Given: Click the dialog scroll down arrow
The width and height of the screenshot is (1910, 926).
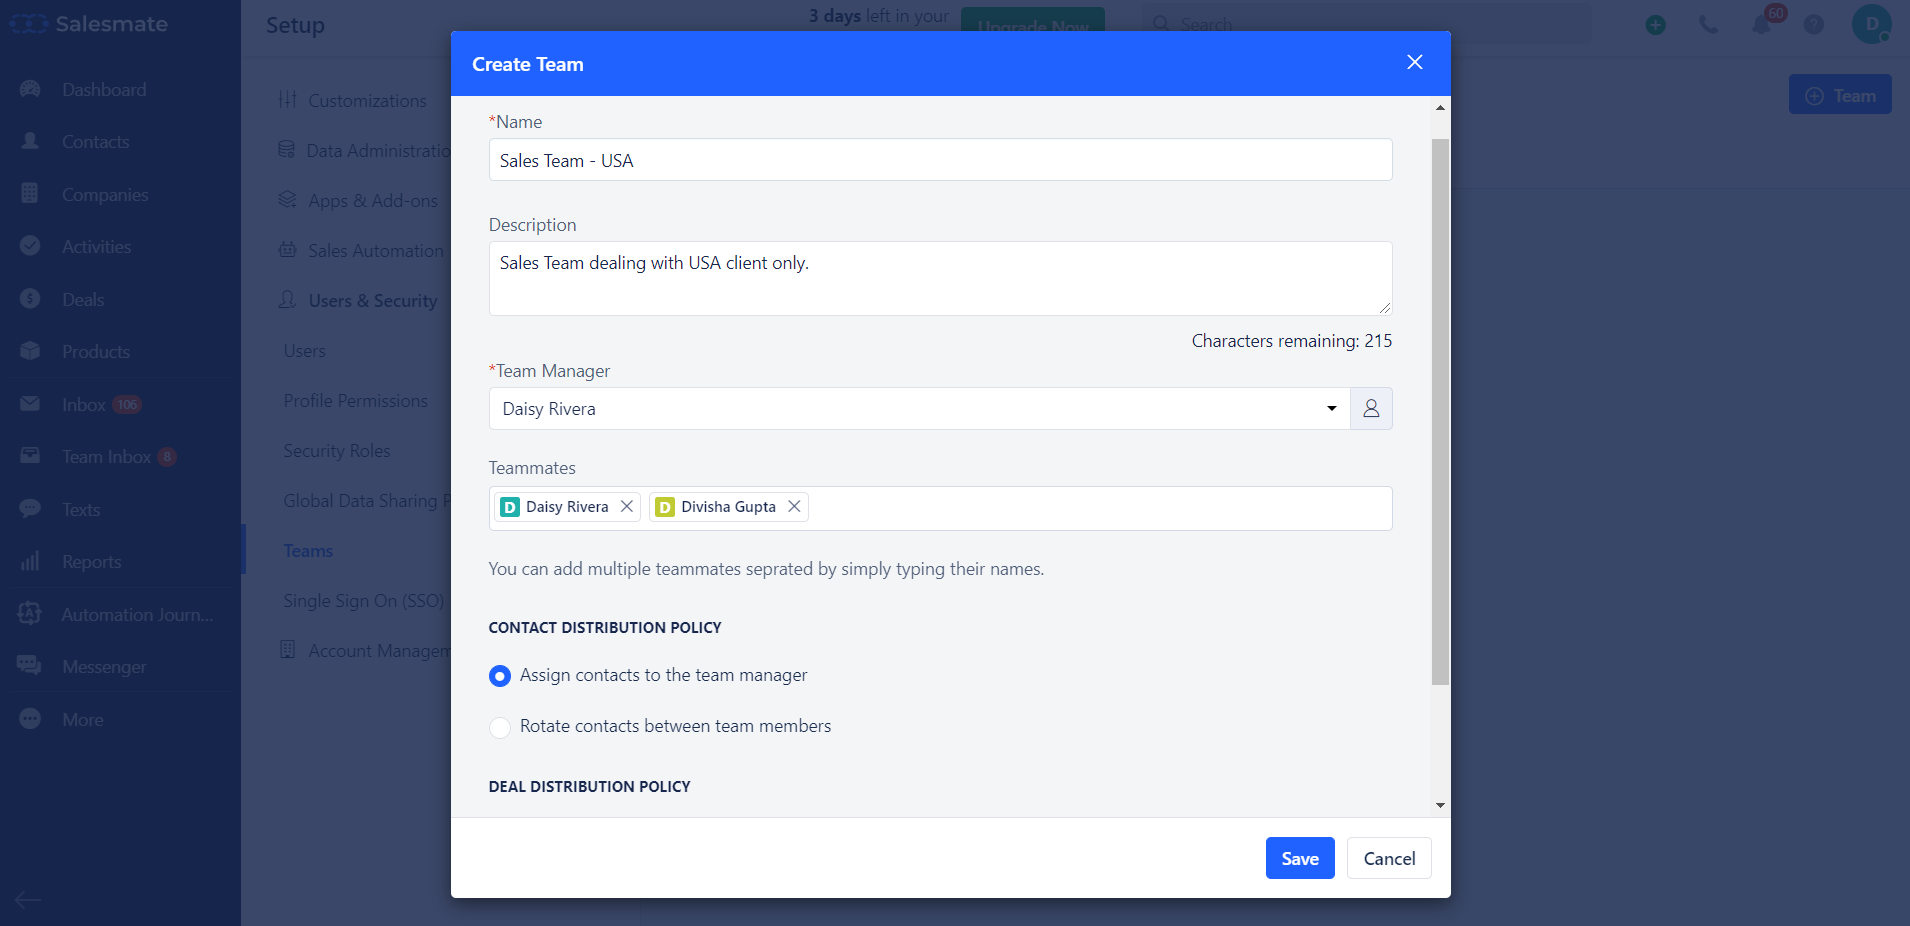Looking at the screenshot, I should pyautogui.click(x=1440, y=805).
